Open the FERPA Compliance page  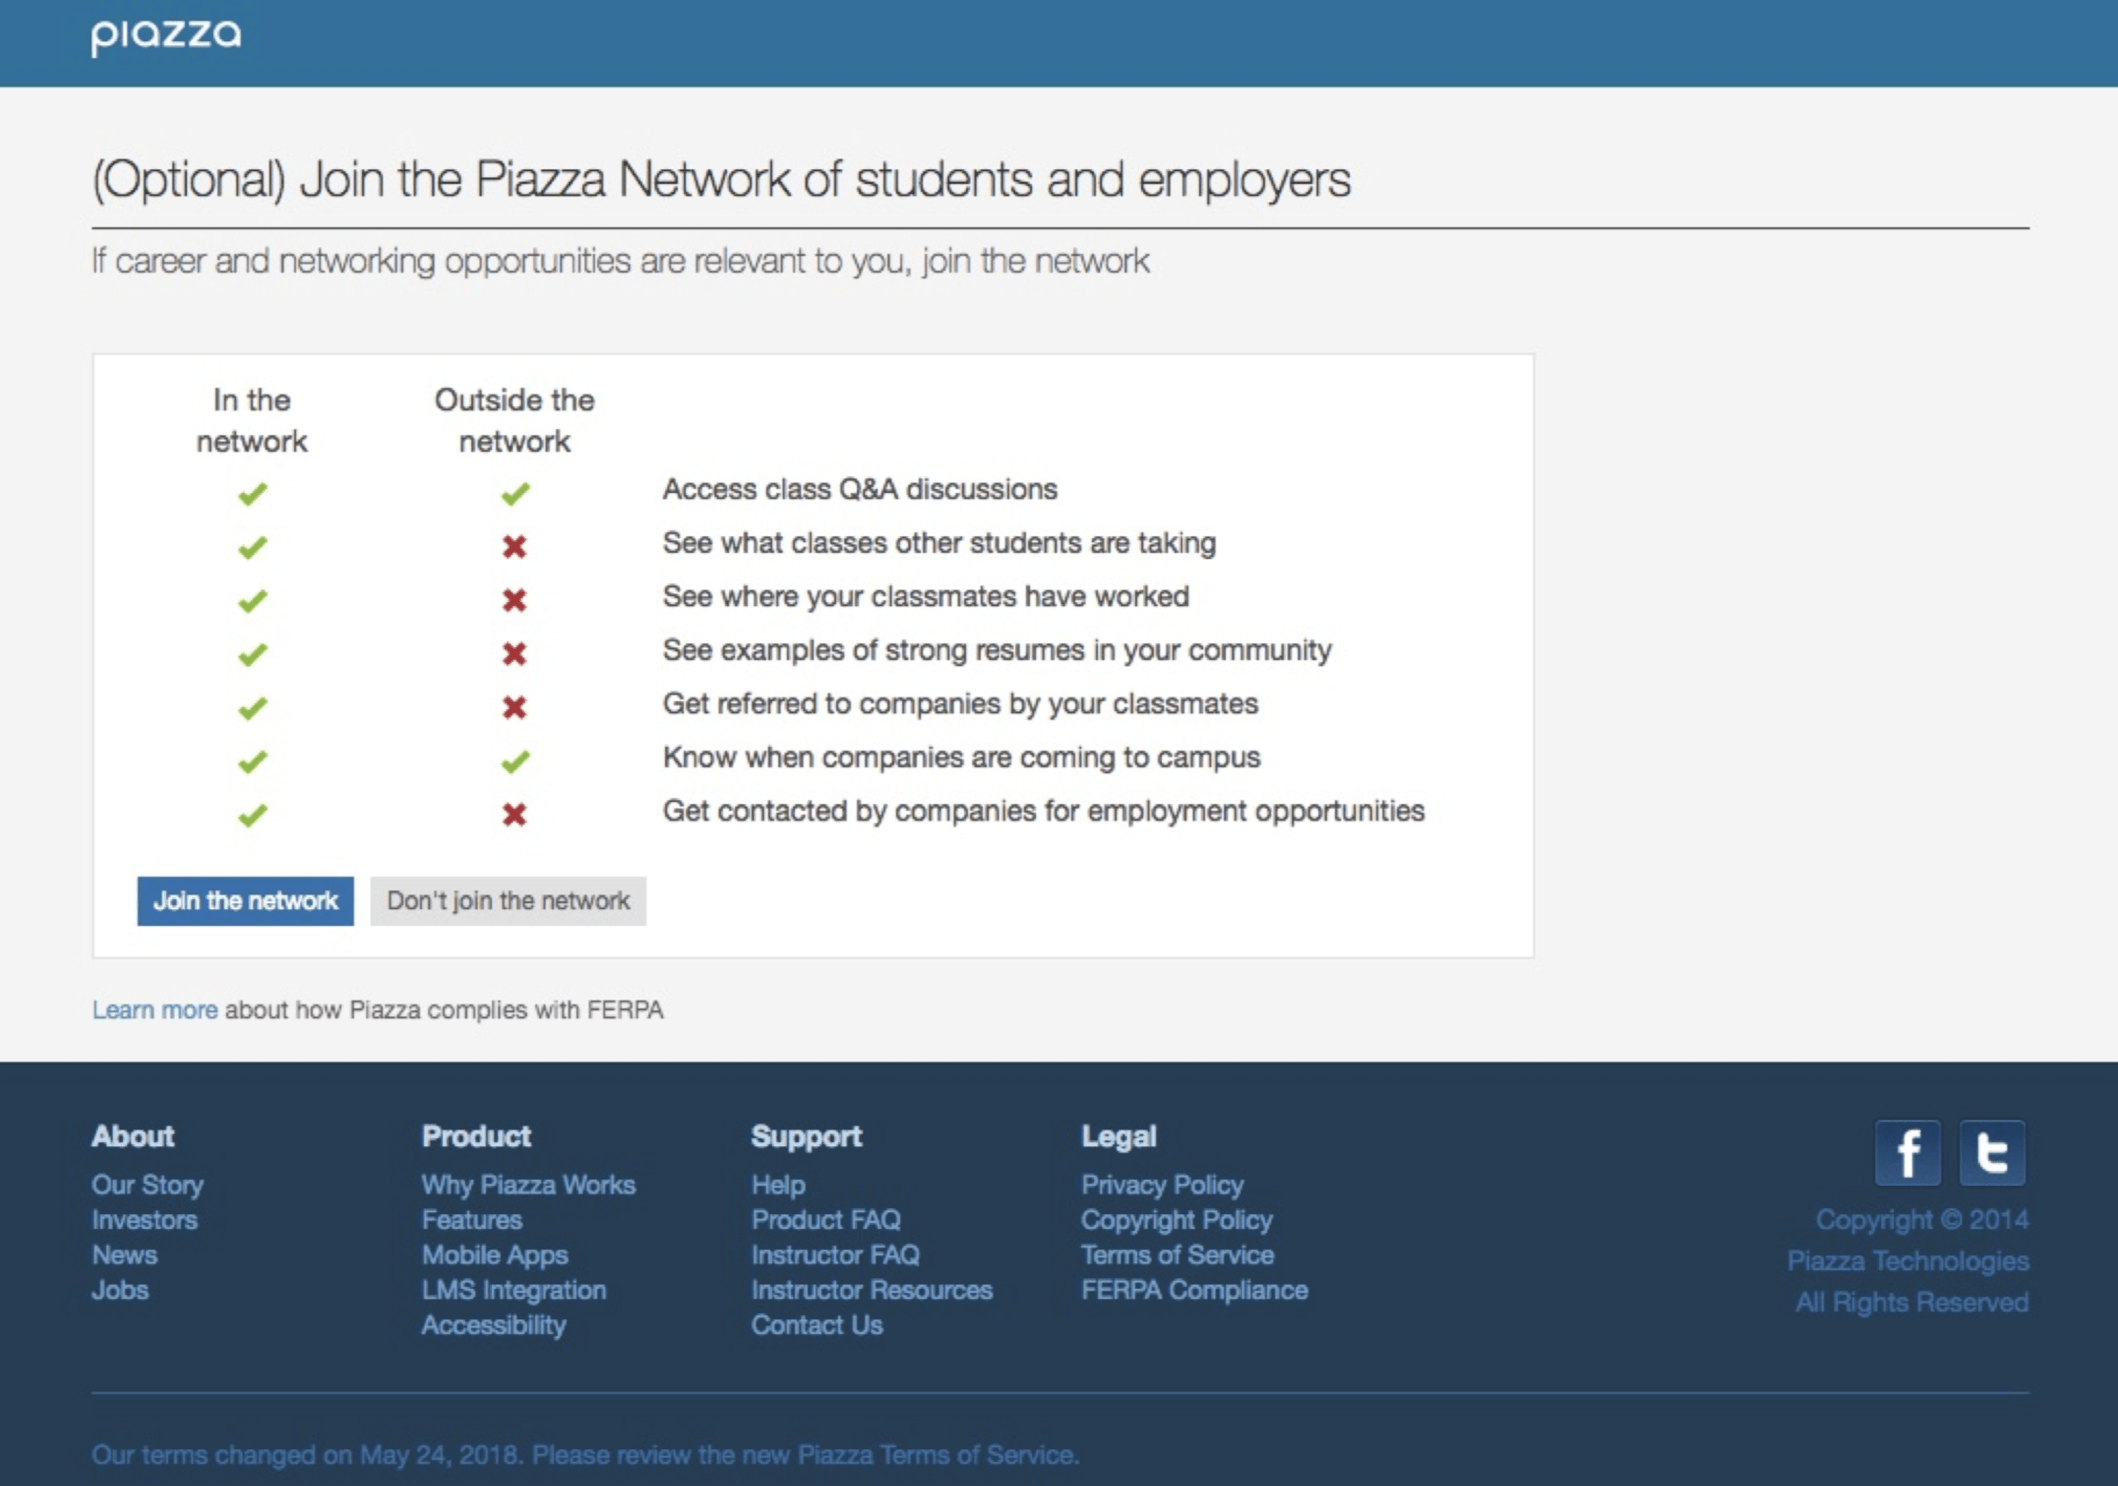coord(1195,1290)
